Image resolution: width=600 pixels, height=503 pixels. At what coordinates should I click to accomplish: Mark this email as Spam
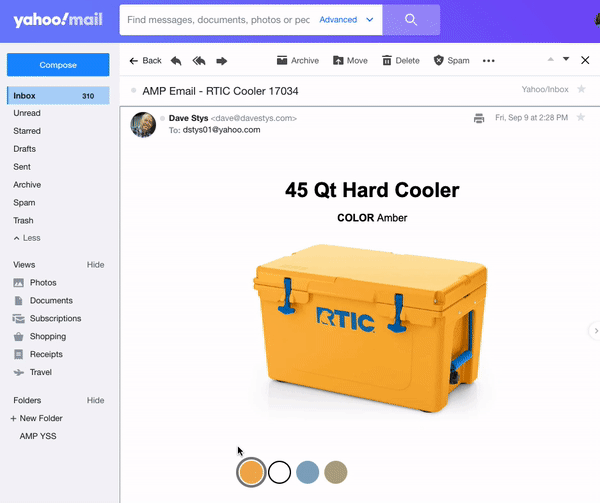(x=452, y=60)
